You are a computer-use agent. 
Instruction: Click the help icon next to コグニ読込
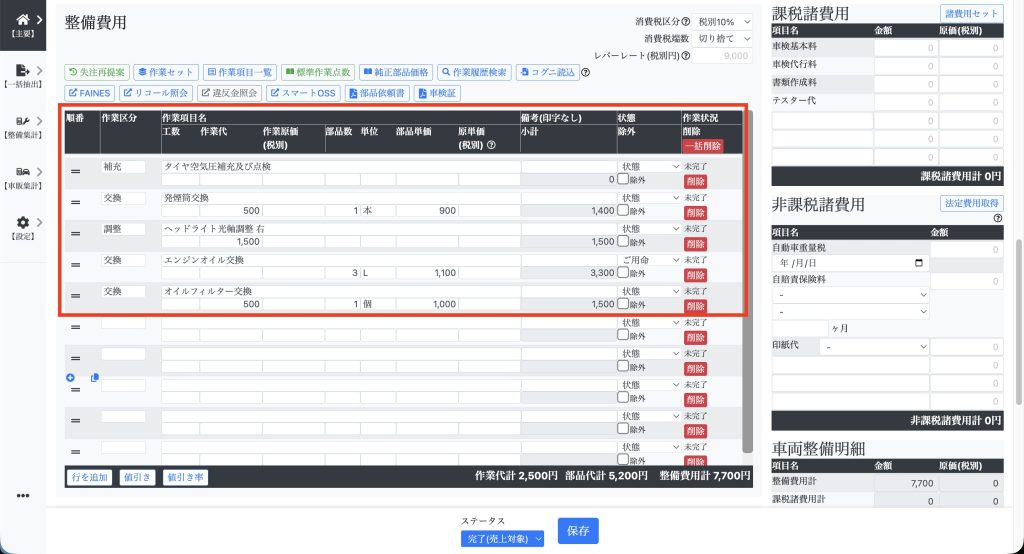tap(586, 72)
